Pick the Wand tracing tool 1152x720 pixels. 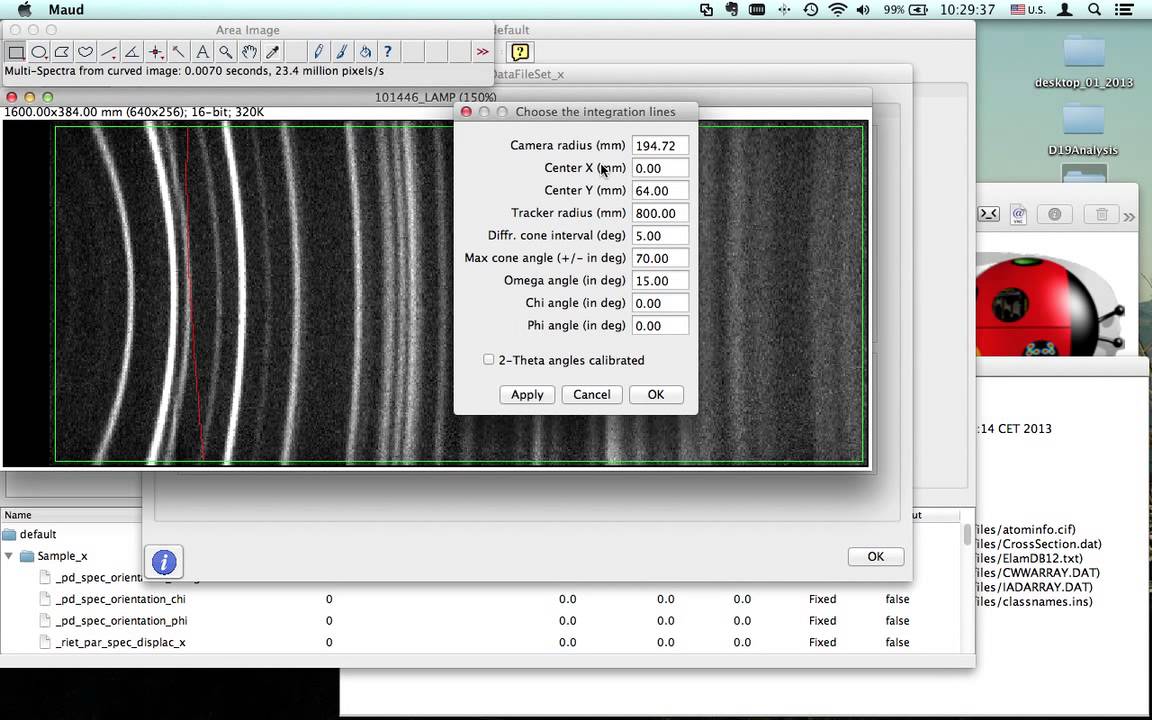point(179,52)
